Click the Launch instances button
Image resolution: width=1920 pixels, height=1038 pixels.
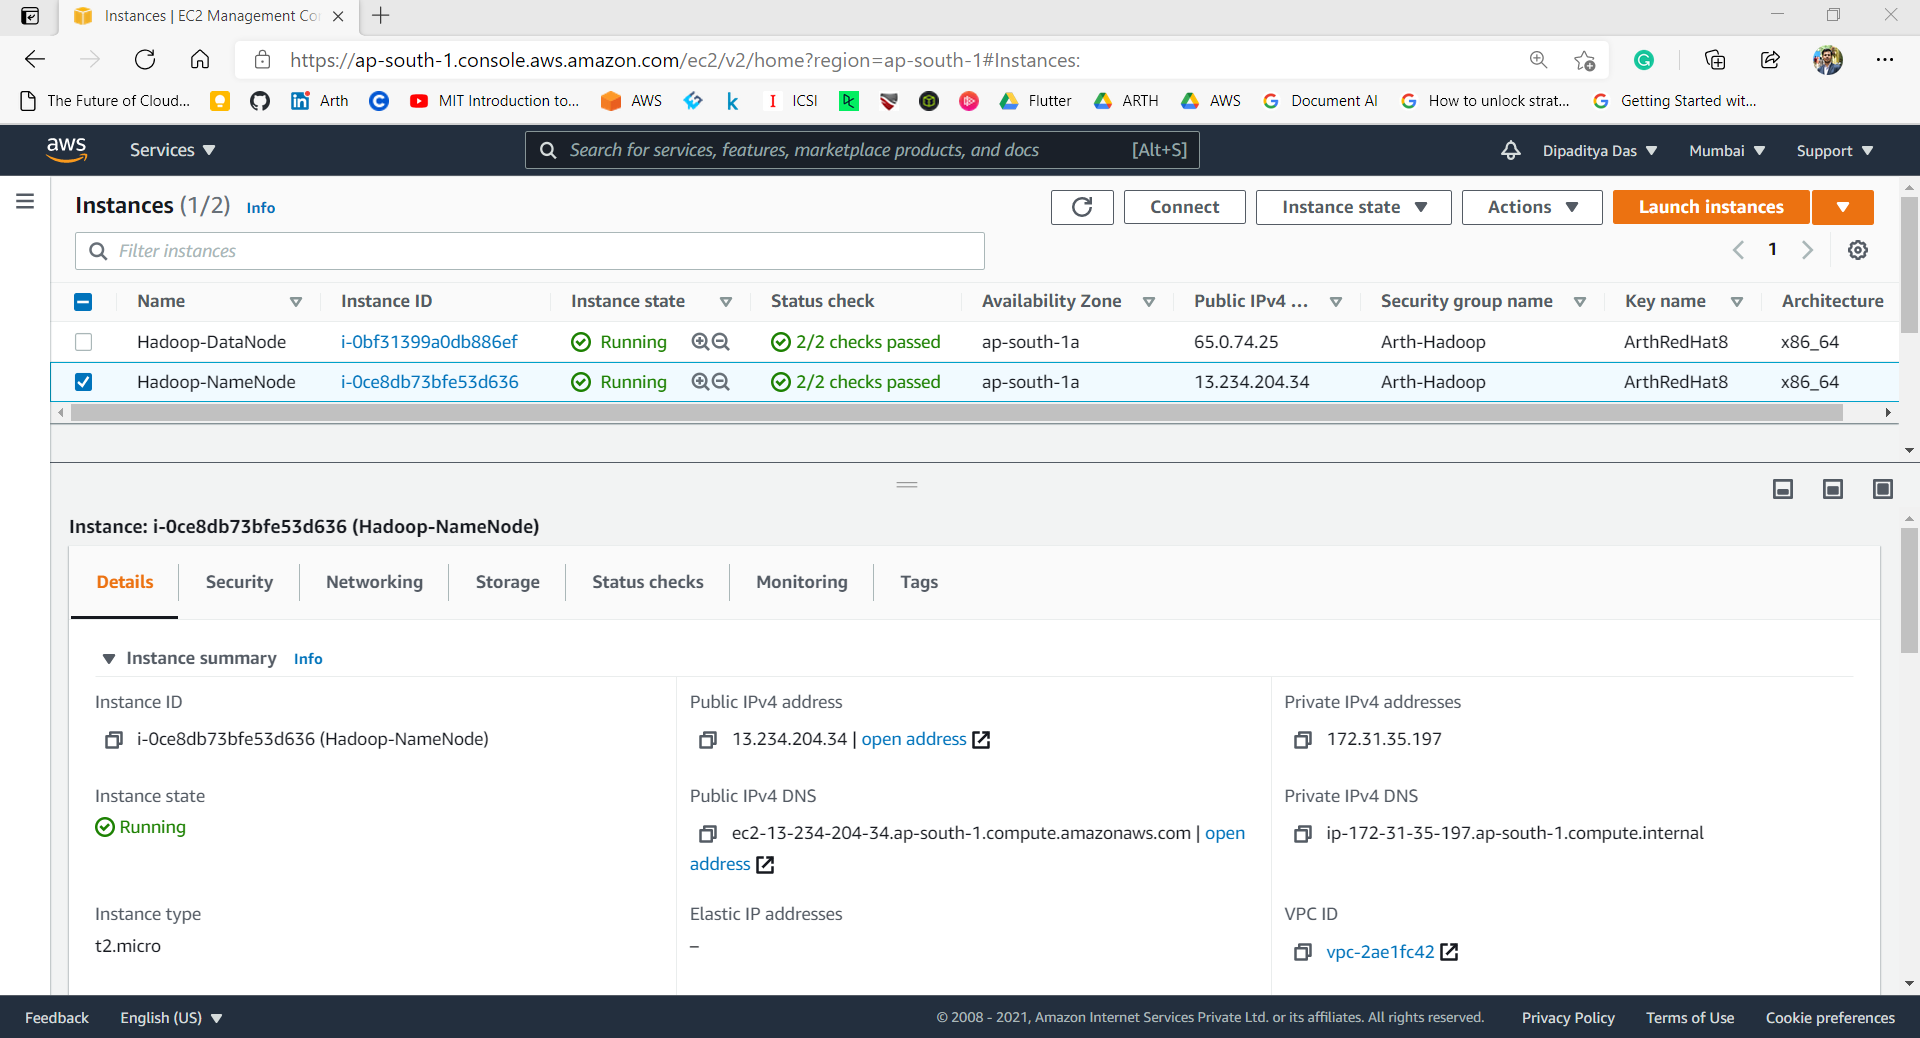[x=1710, y=207]
